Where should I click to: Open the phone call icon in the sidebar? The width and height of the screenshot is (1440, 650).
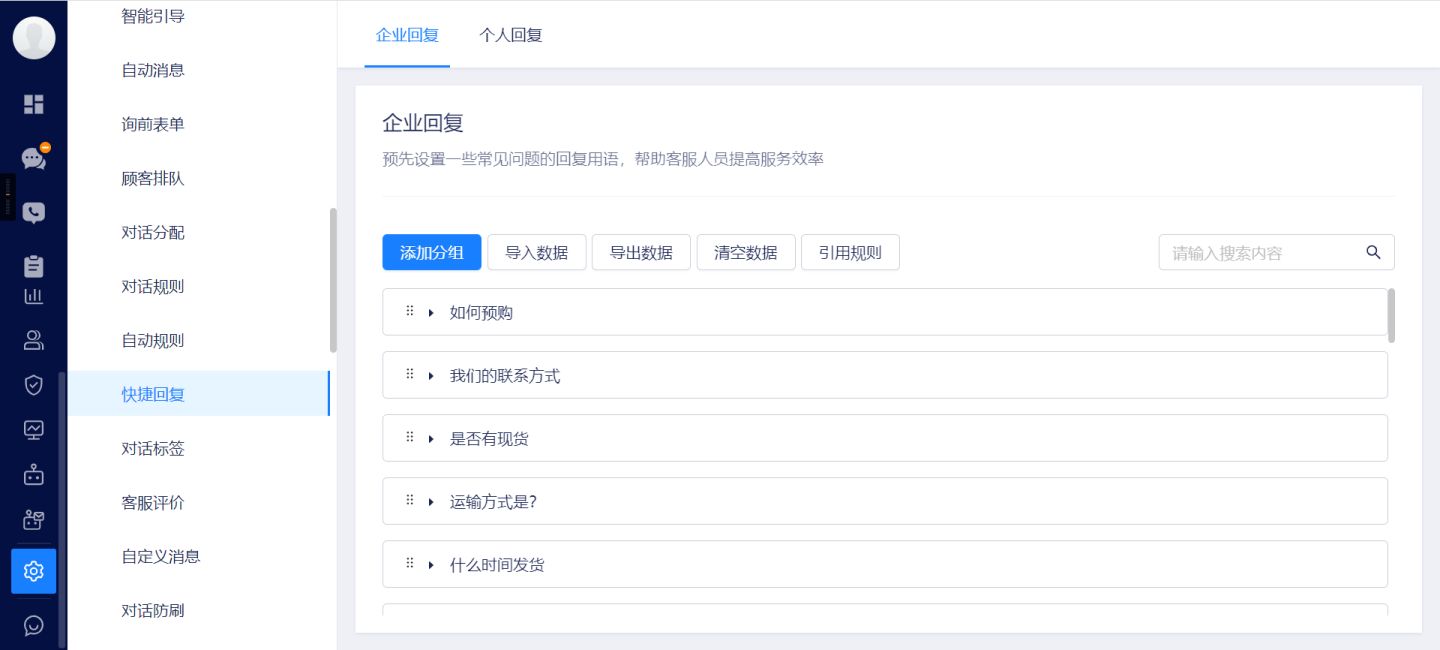click(34, 211)
